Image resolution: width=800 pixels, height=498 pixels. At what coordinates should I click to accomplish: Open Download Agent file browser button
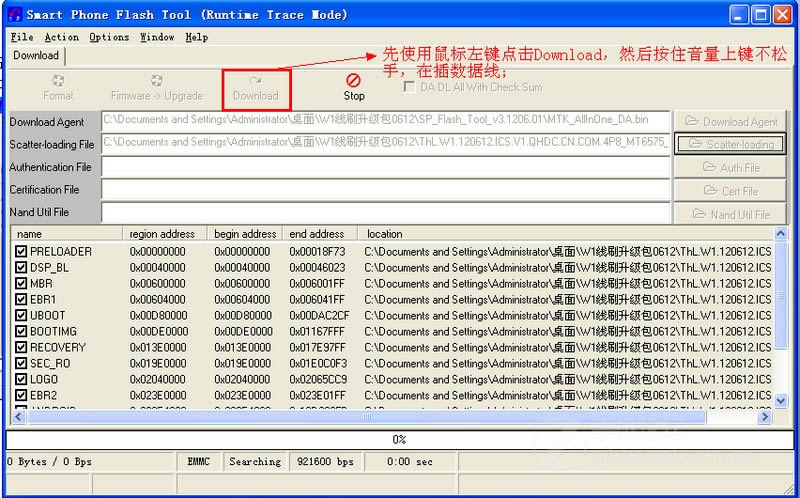(x=730, y=121)
